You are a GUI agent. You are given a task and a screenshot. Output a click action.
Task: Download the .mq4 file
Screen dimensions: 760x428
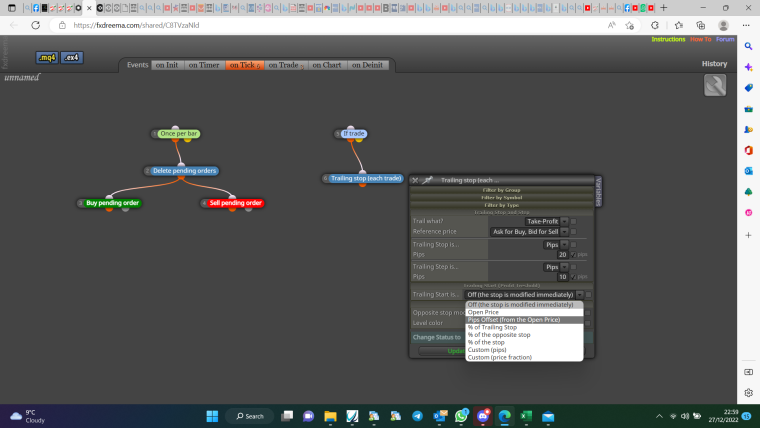47,58
